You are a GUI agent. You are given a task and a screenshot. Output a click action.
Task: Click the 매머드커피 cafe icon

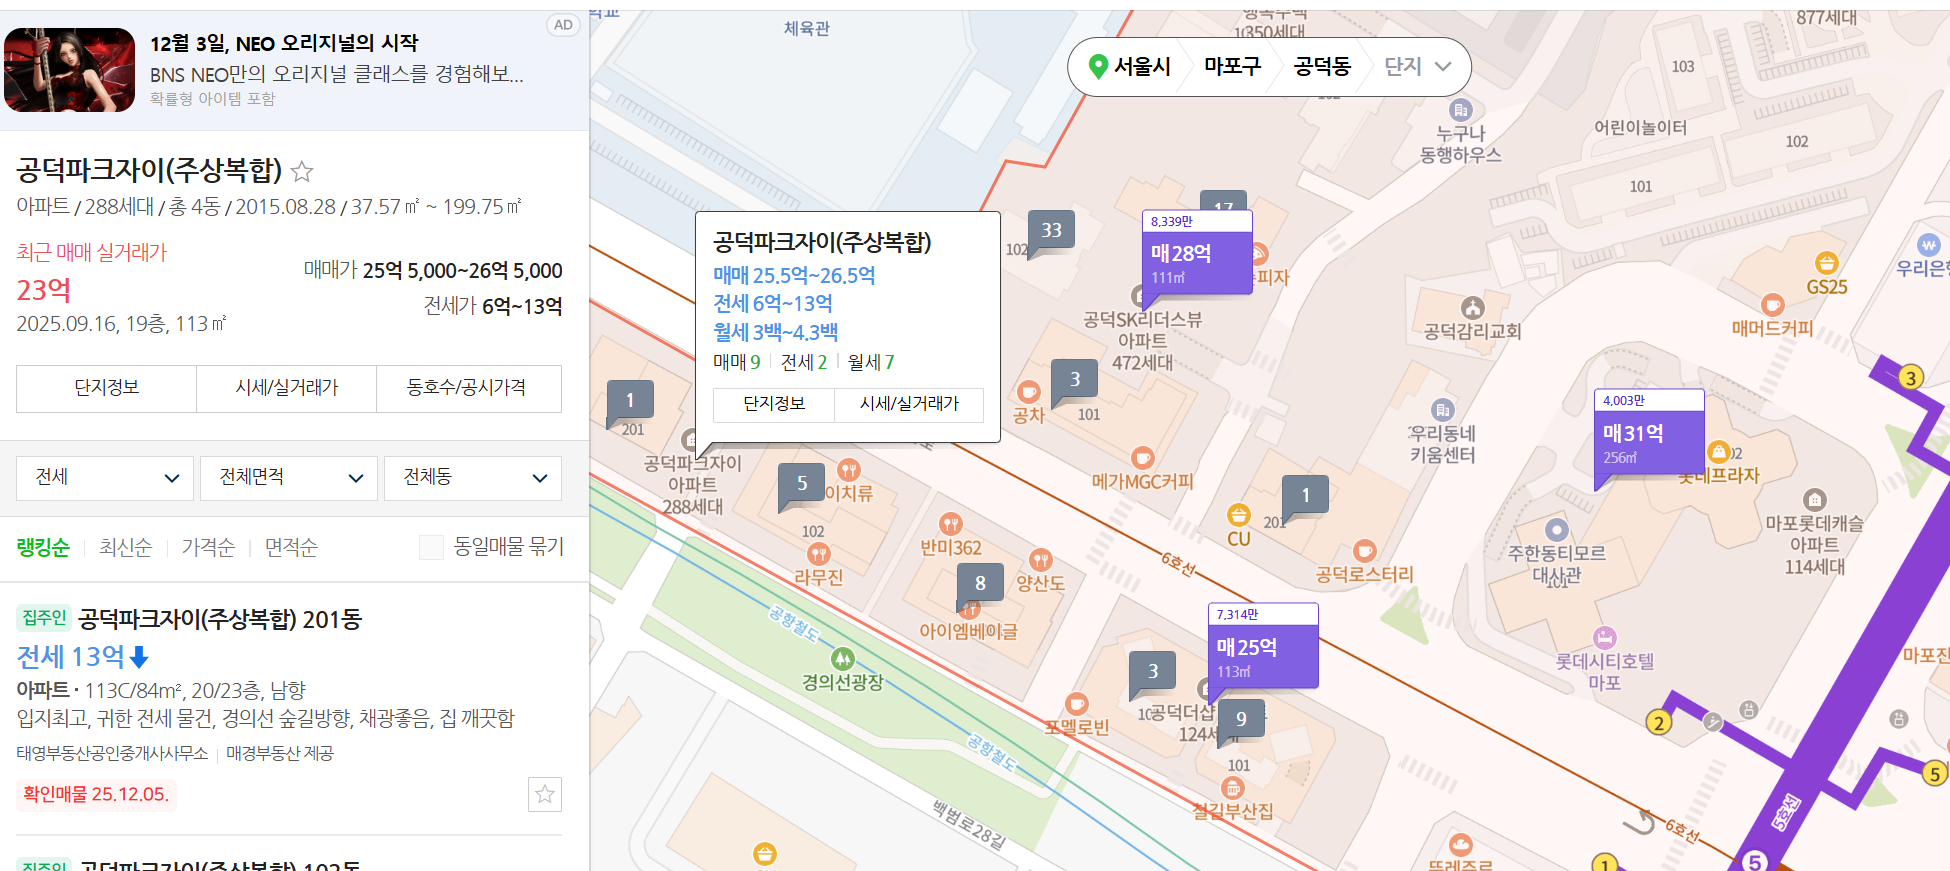click(x=1773, y=304)
